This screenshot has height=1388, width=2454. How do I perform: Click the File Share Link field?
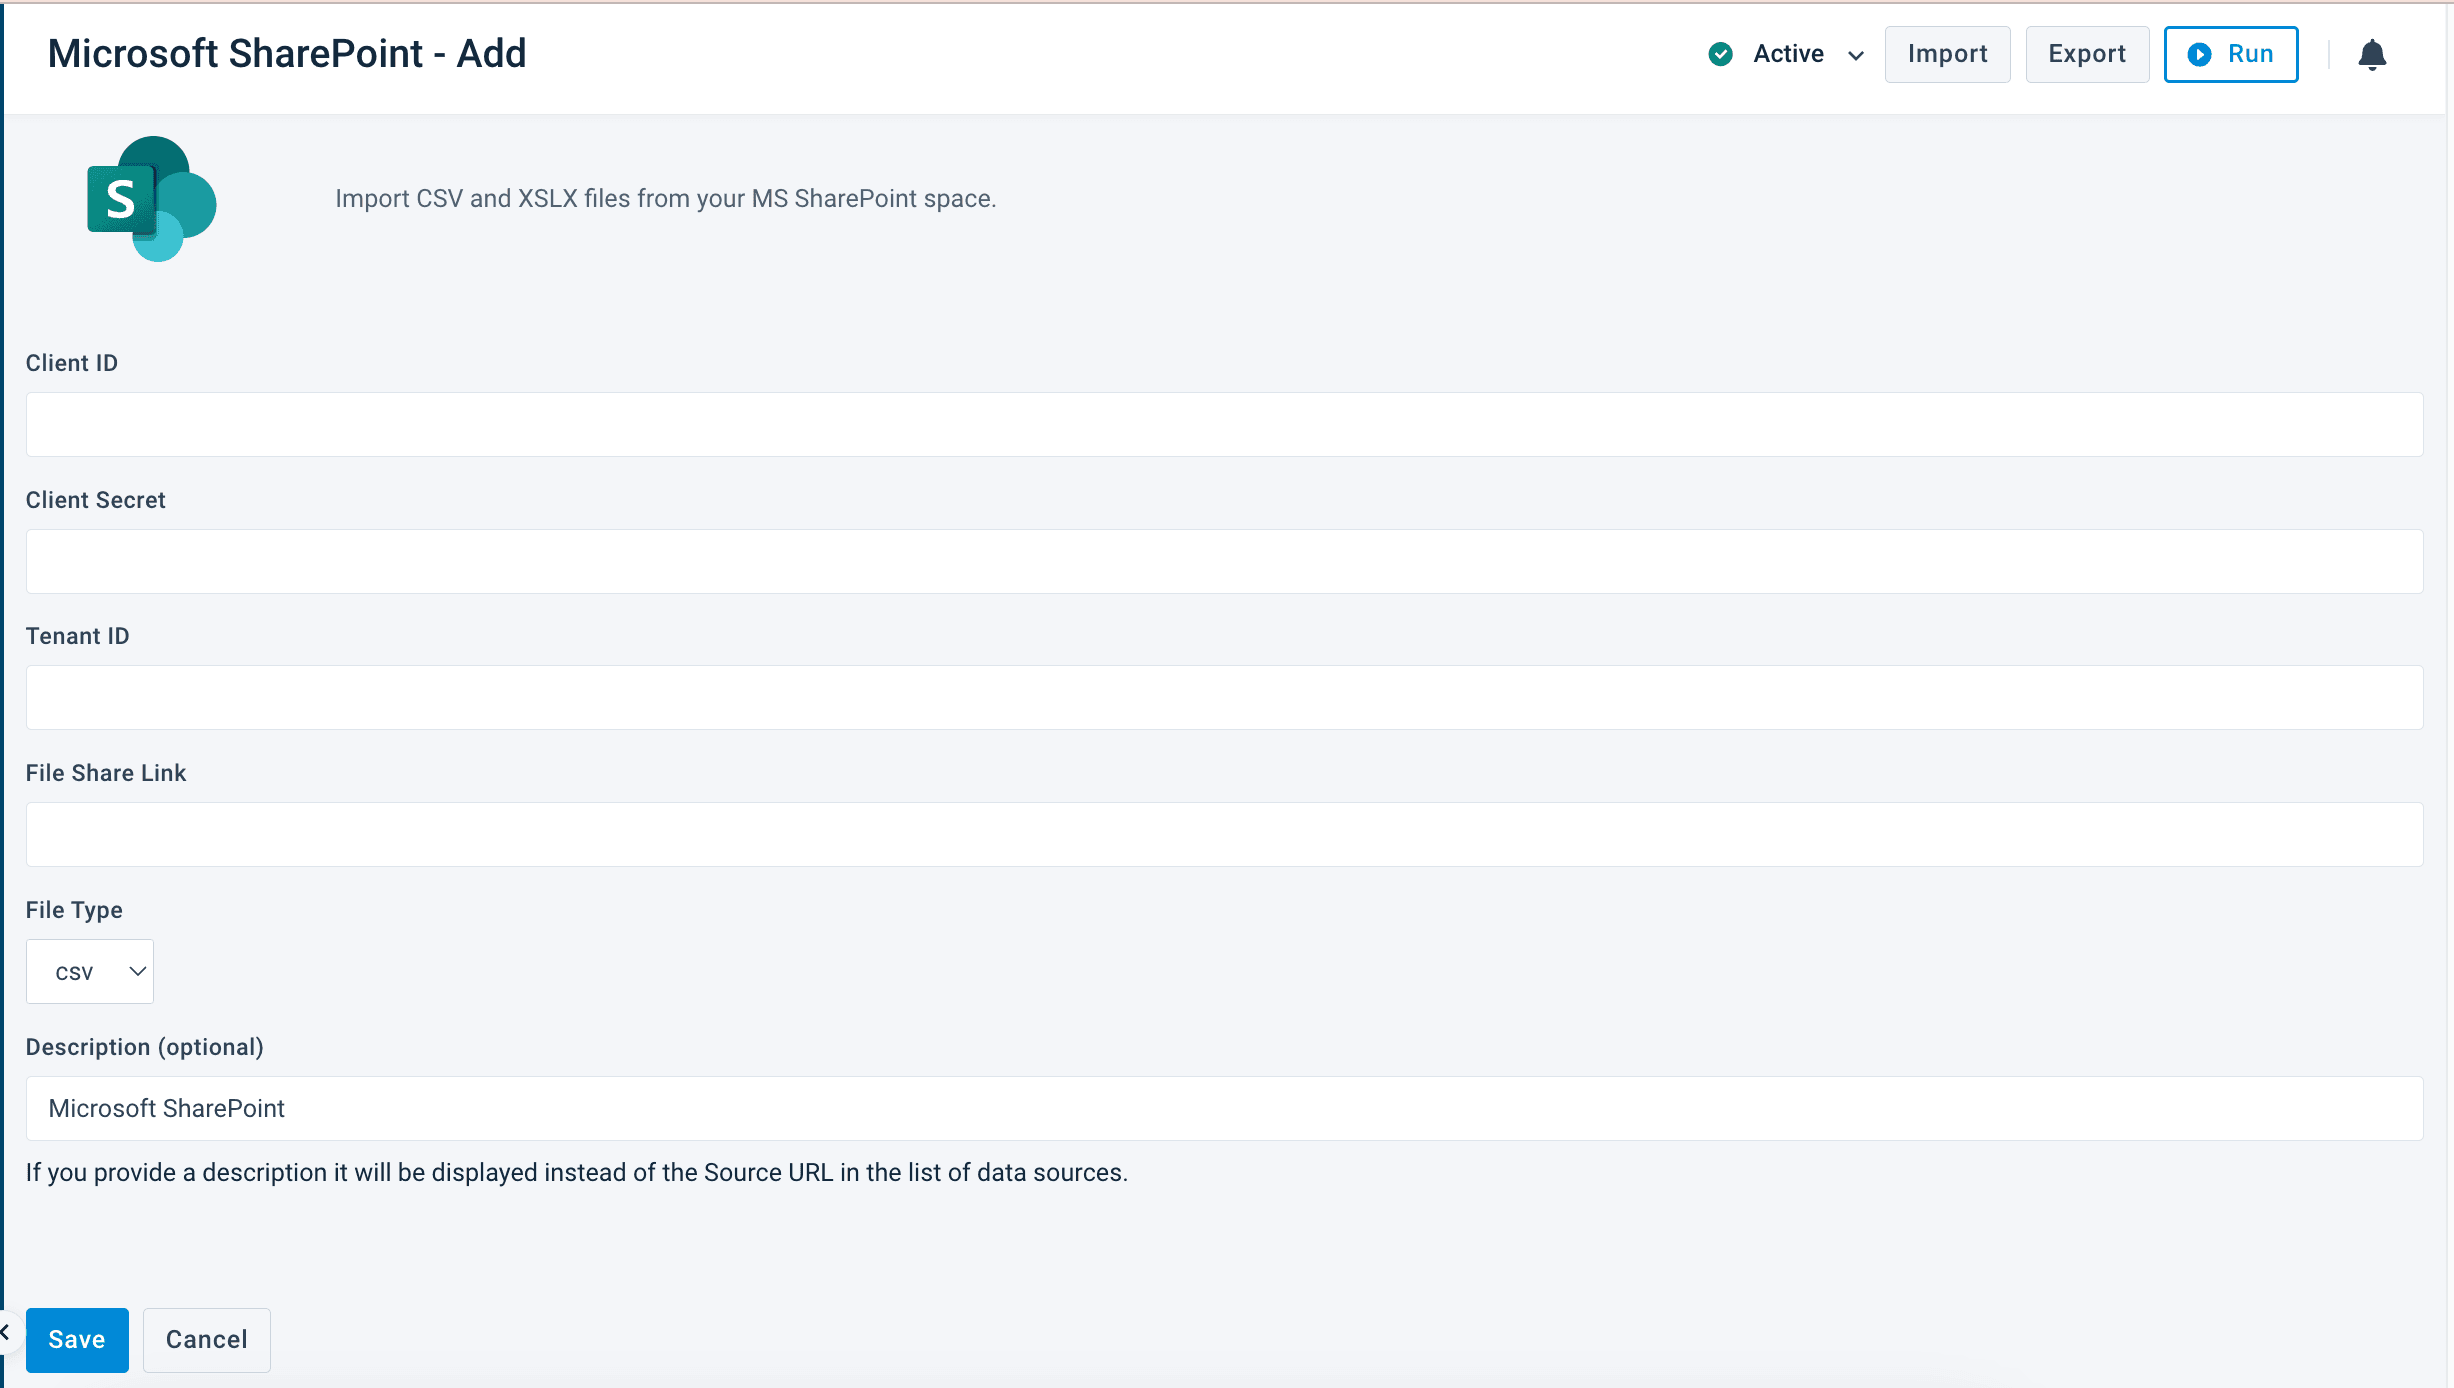pyautogui.click(x=1224, y=834)
